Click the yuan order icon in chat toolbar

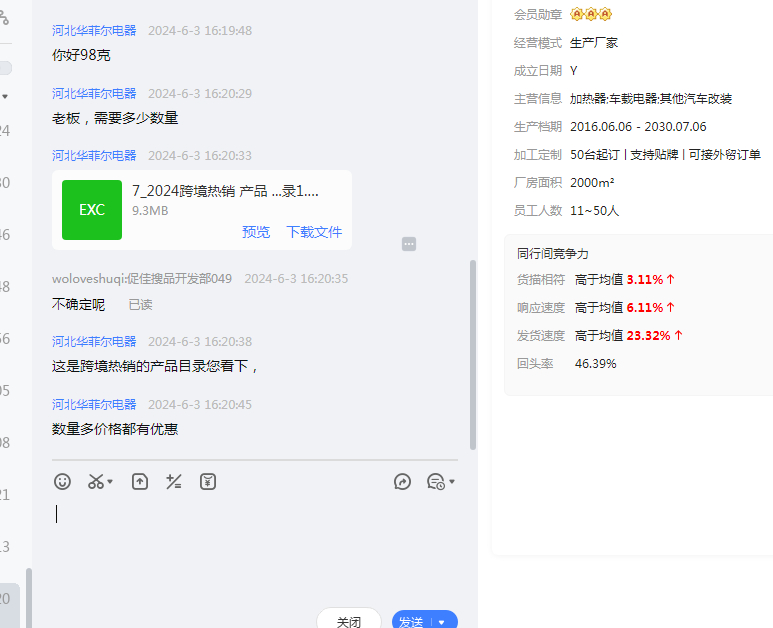(208, 482)
